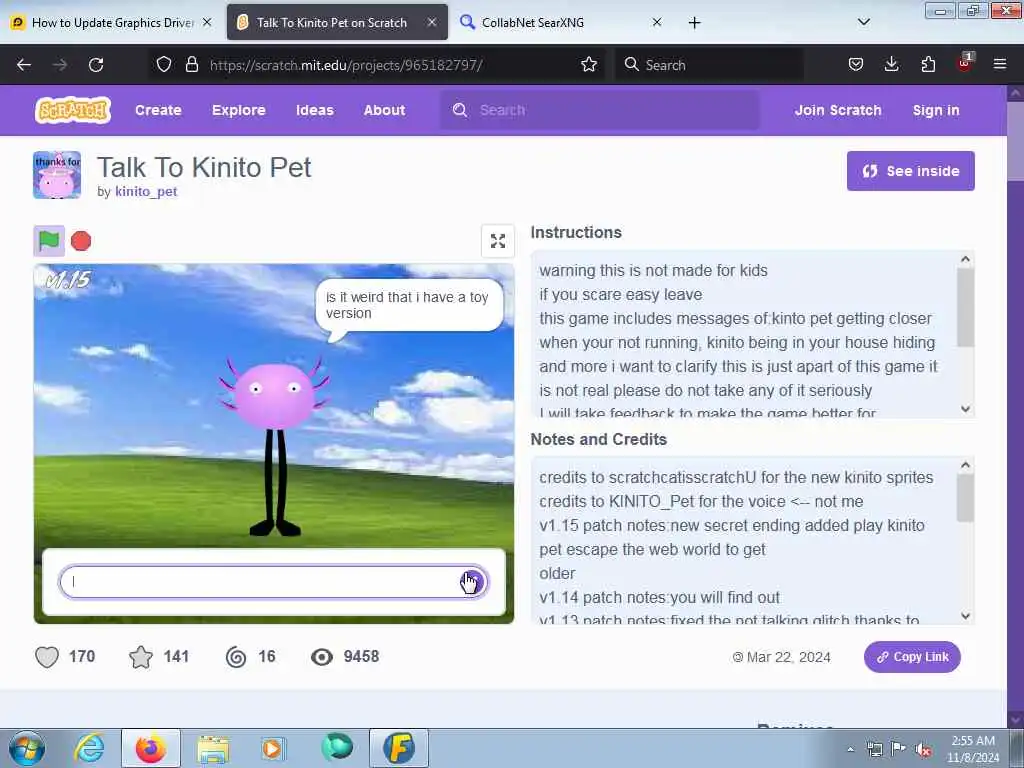Open the media player taskbar icon
The width and height of the screenshot is (1024, 768).
pos(273,748)
